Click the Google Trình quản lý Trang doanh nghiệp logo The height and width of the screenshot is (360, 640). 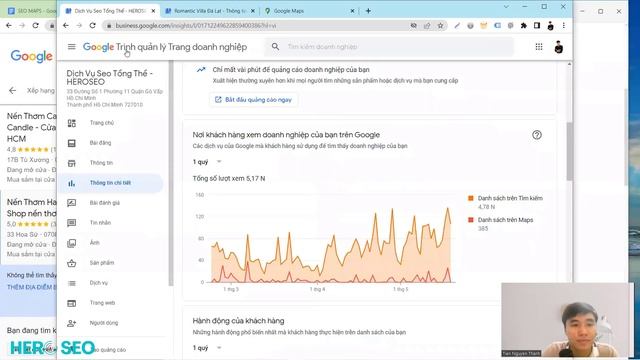point(165,47)
